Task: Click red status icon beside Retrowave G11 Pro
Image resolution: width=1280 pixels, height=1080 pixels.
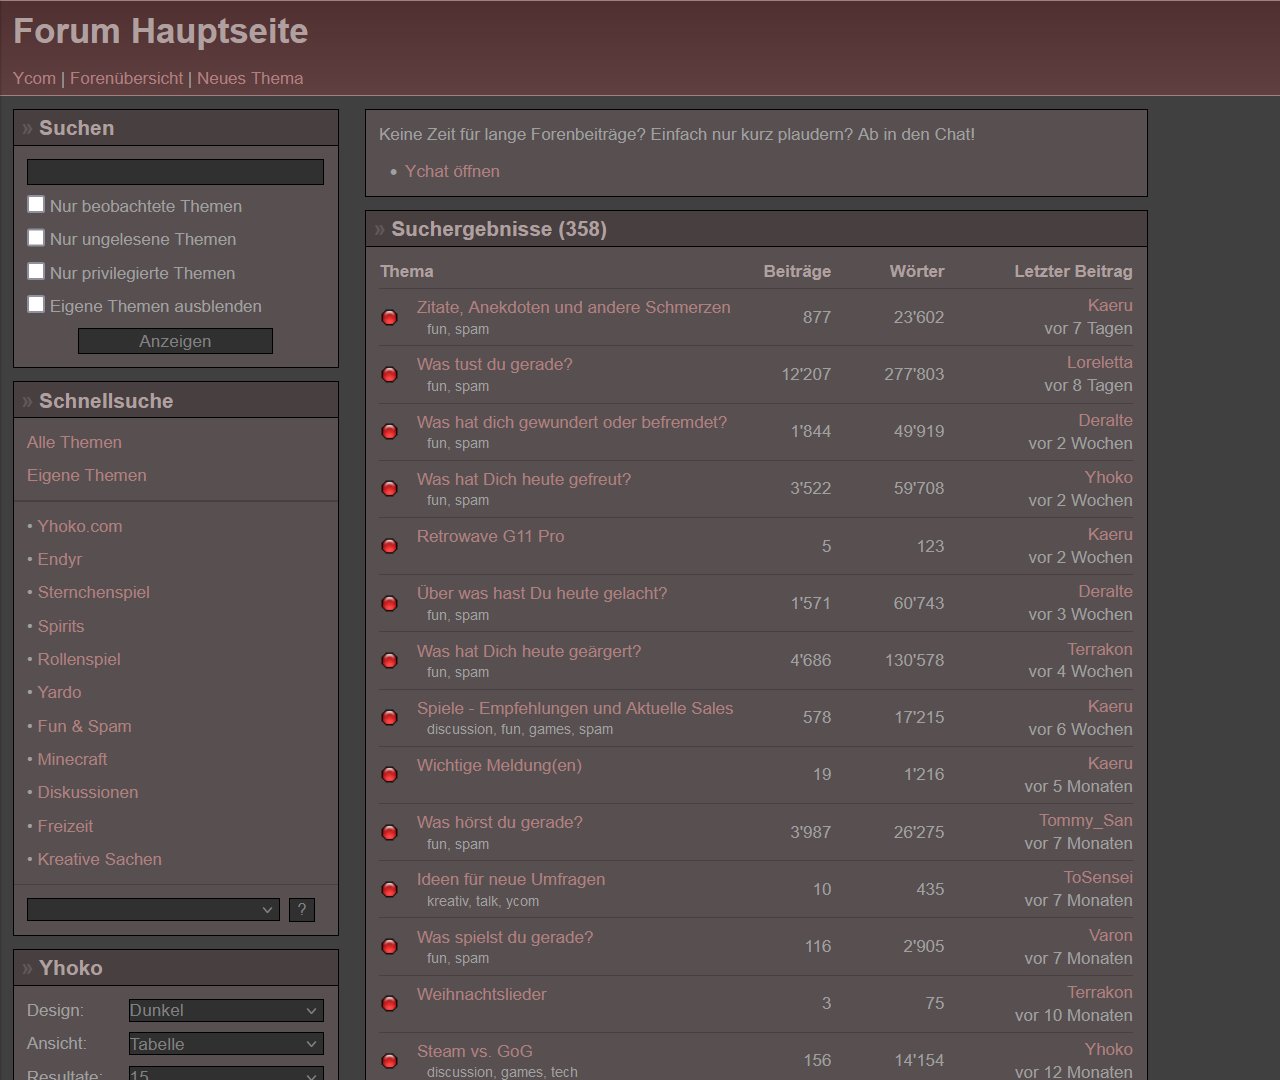Action: [390, 546]
